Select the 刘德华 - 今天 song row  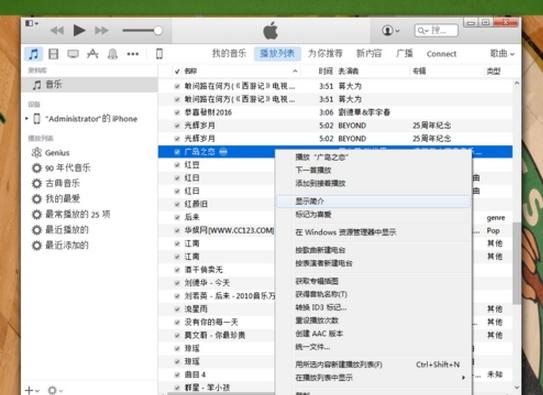(x=216, y=283)
